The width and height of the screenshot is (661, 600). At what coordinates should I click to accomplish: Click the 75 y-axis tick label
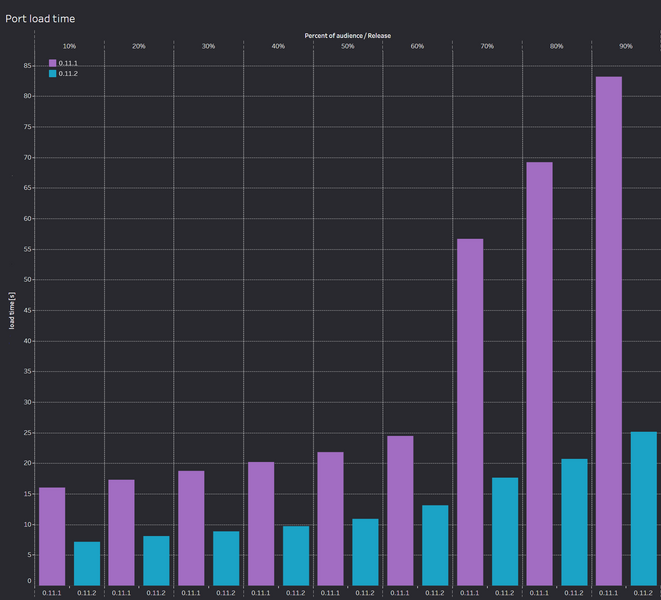[27, 127]
